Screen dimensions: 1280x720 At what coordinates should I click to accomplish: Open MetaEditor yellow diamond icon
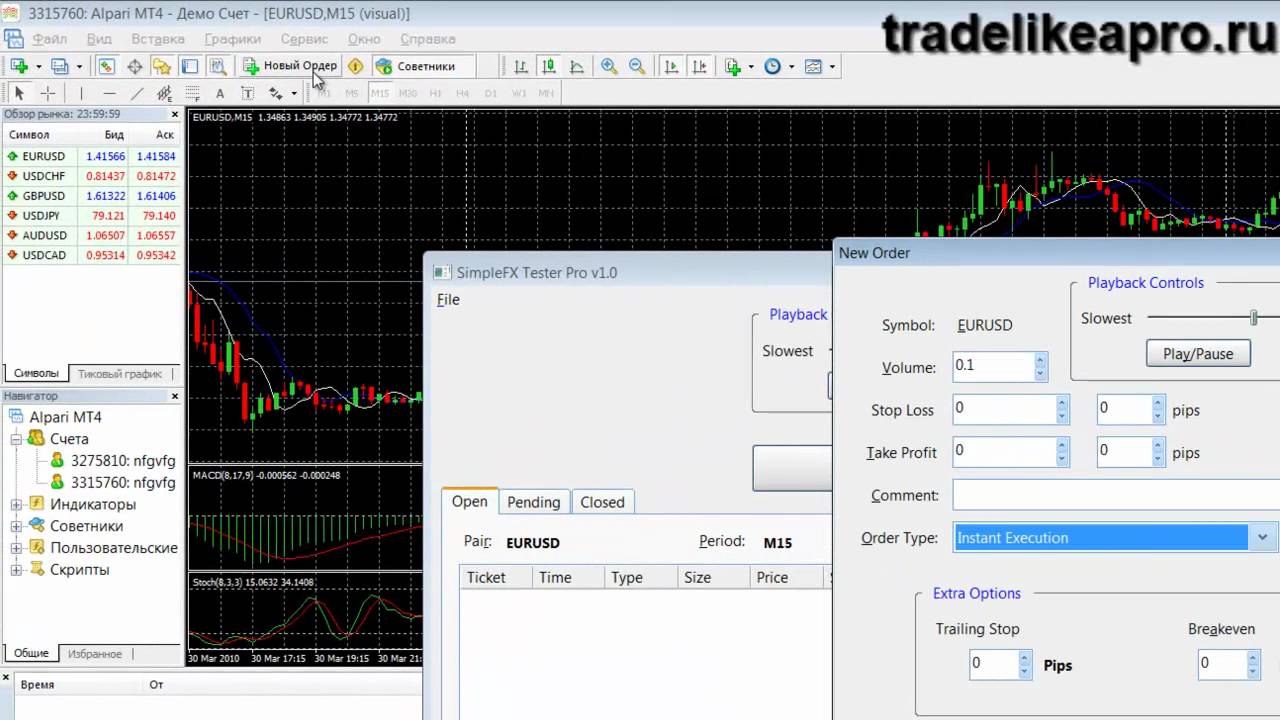point(355,66)
